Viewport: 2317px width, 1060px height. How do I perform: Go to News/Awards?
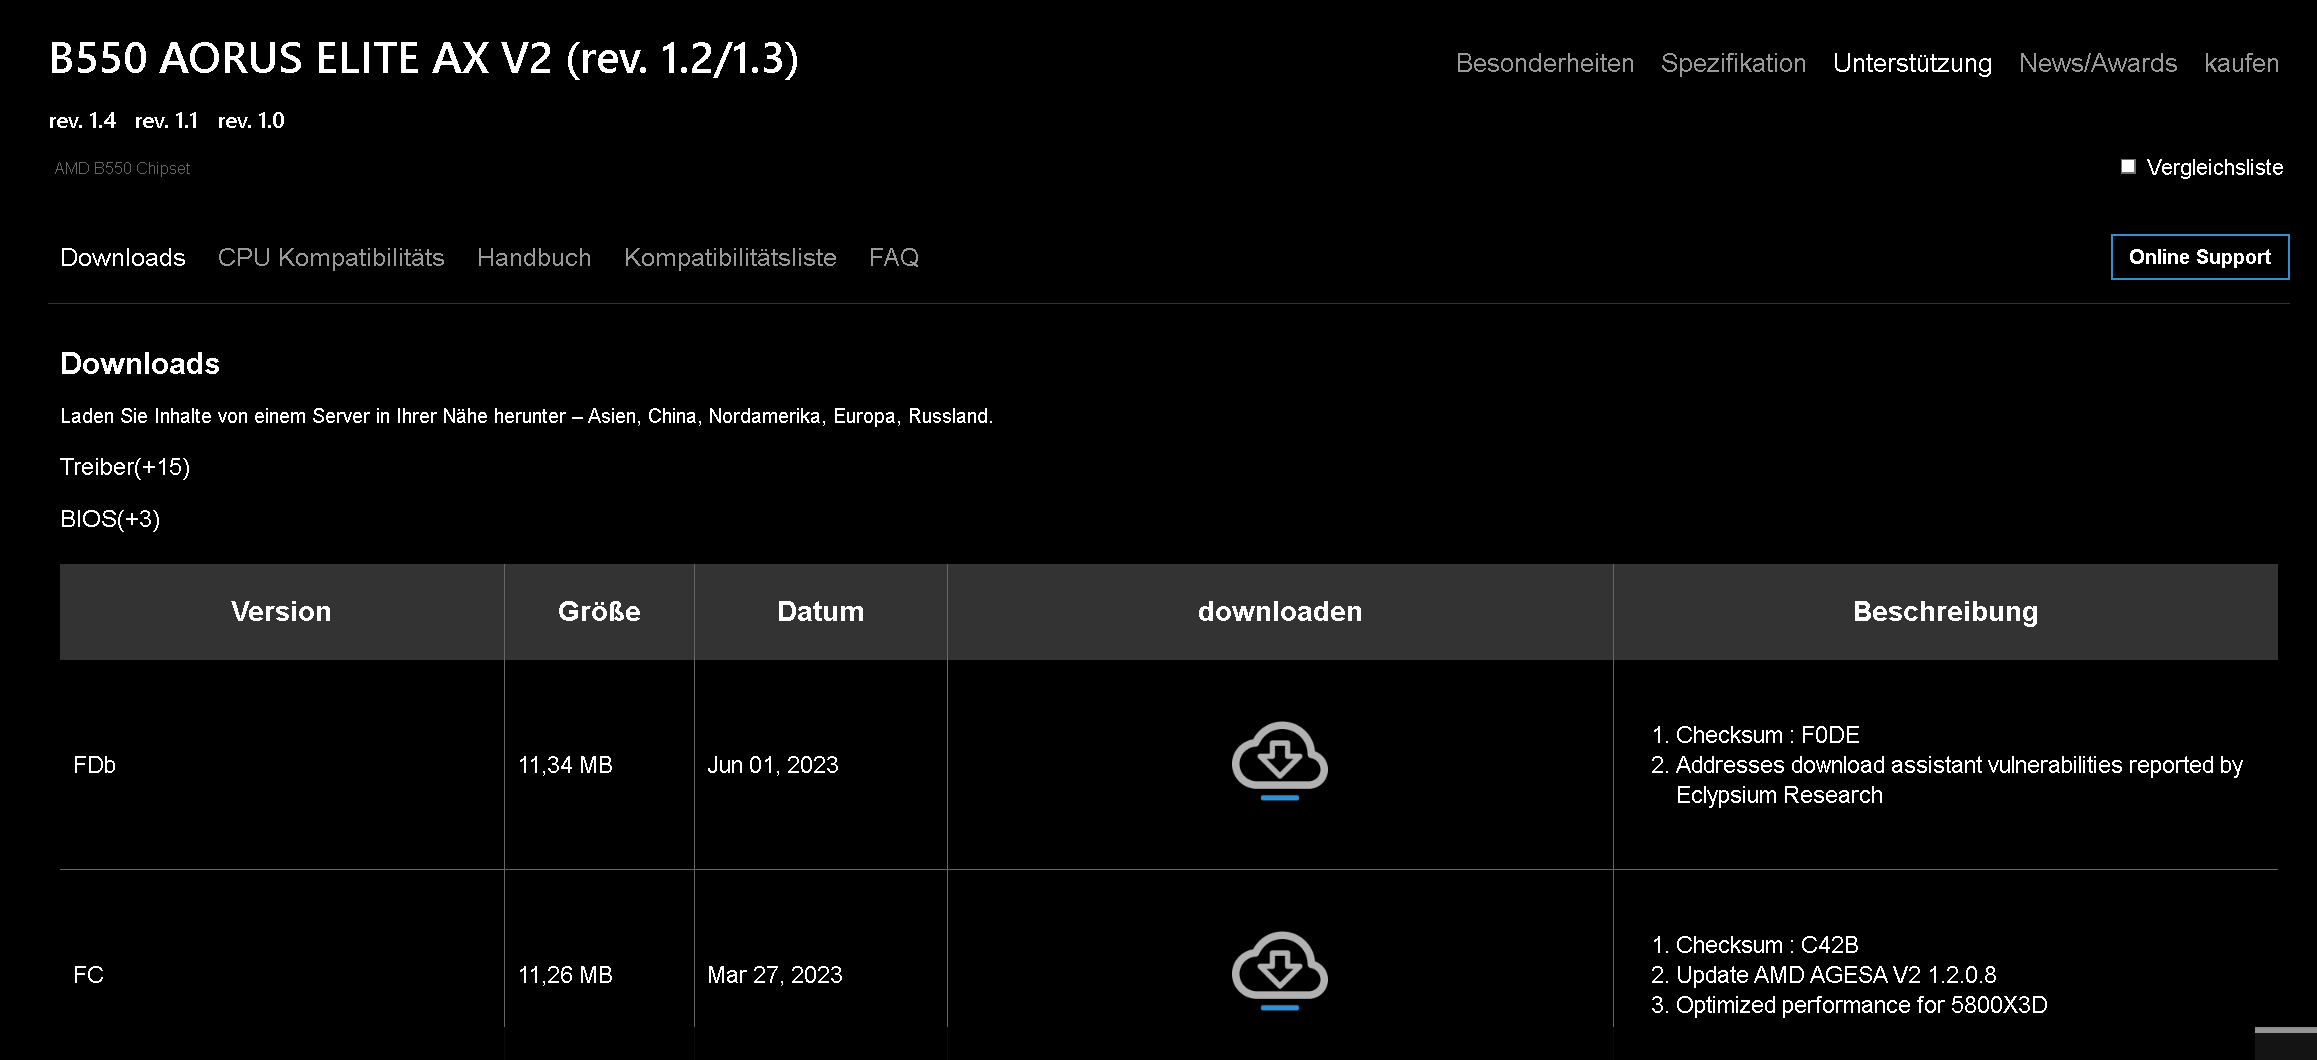click(x=2098, y=63)
